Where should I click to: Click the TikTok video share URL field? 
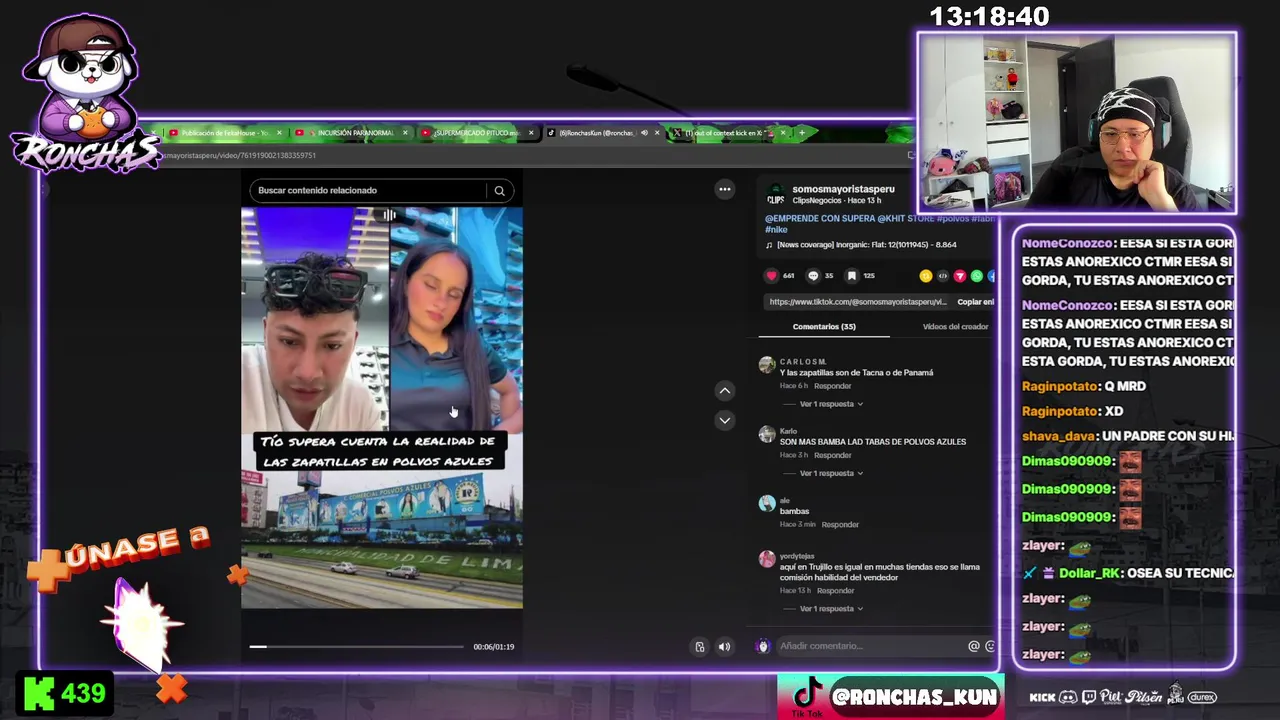(x=857, y=302)
